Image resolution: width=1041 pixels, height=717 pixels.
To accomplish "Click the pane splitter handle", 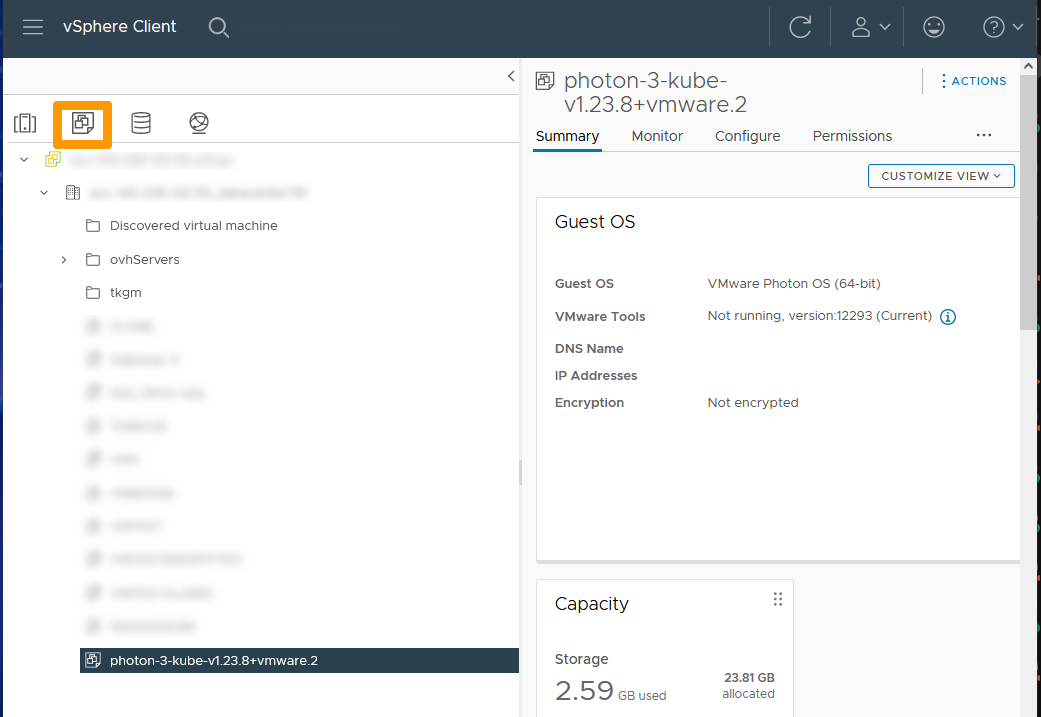I will pos(520,473).
